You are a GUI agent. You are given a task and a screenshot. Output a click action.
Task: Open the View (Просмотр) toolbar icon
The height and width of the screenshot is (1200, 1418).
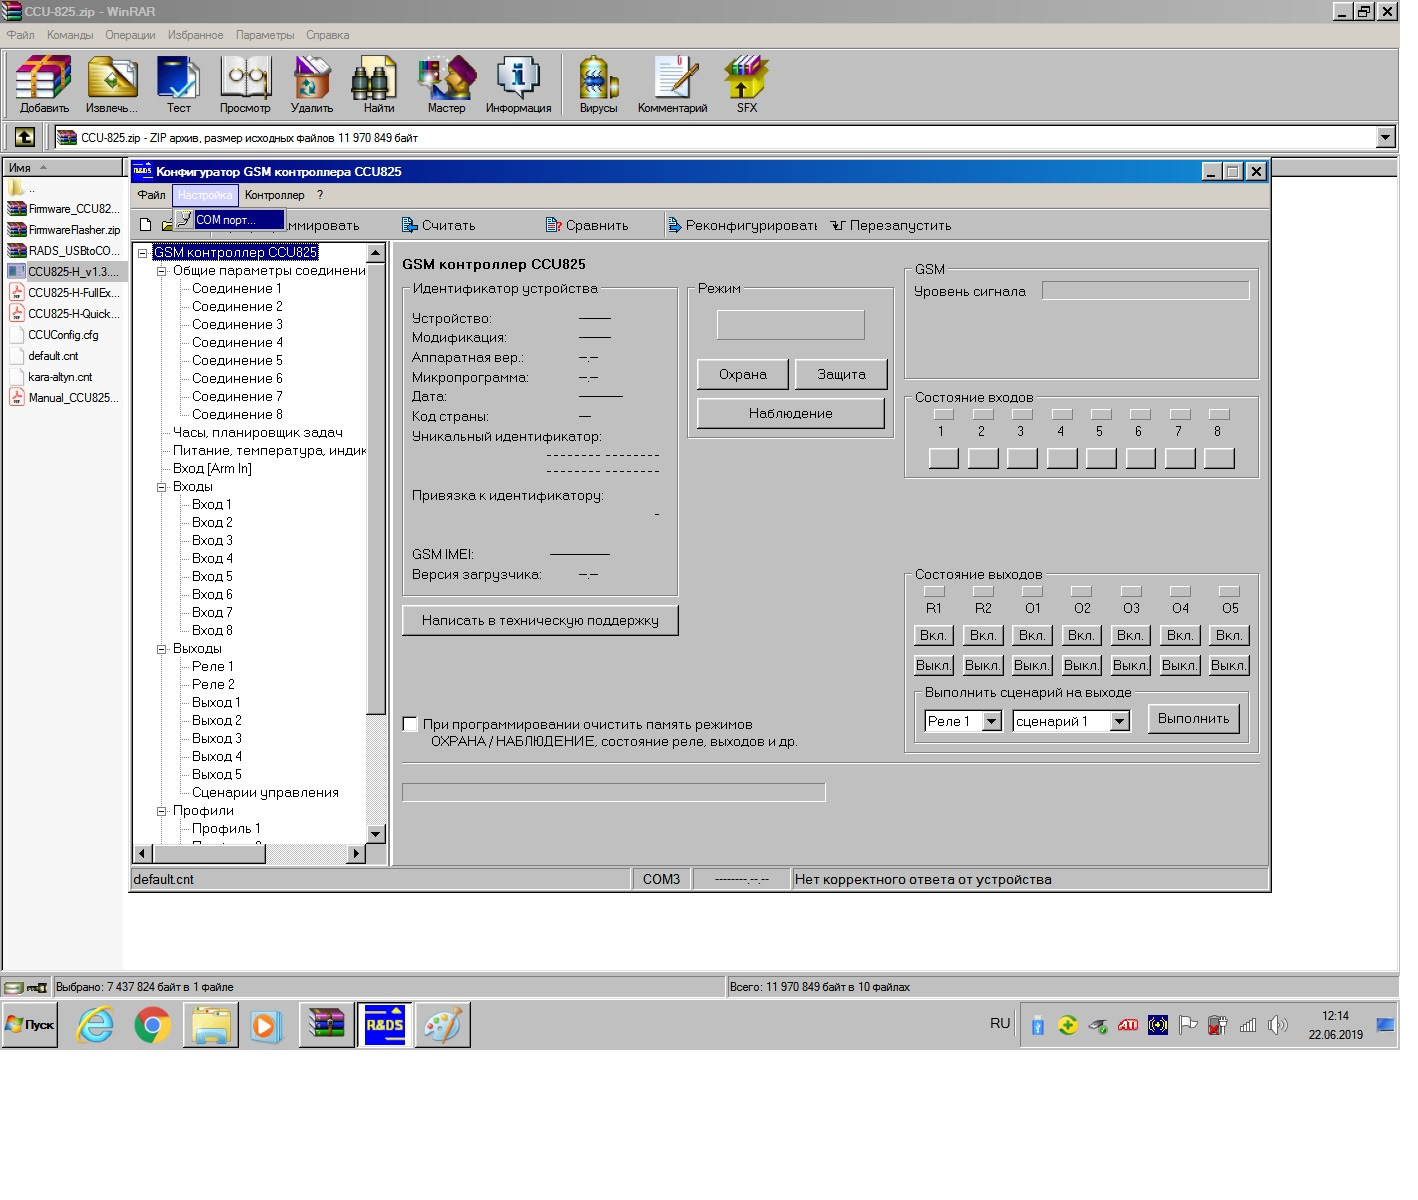pos(245,84)
